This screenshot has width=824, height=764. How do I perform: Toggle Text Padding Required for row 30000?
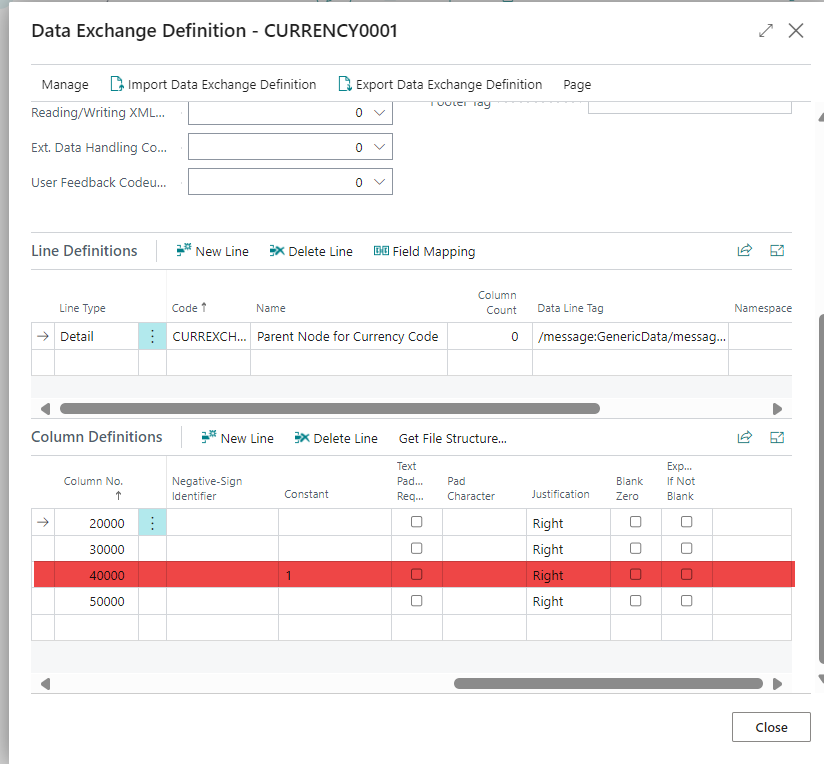click(x=416, y=548)
